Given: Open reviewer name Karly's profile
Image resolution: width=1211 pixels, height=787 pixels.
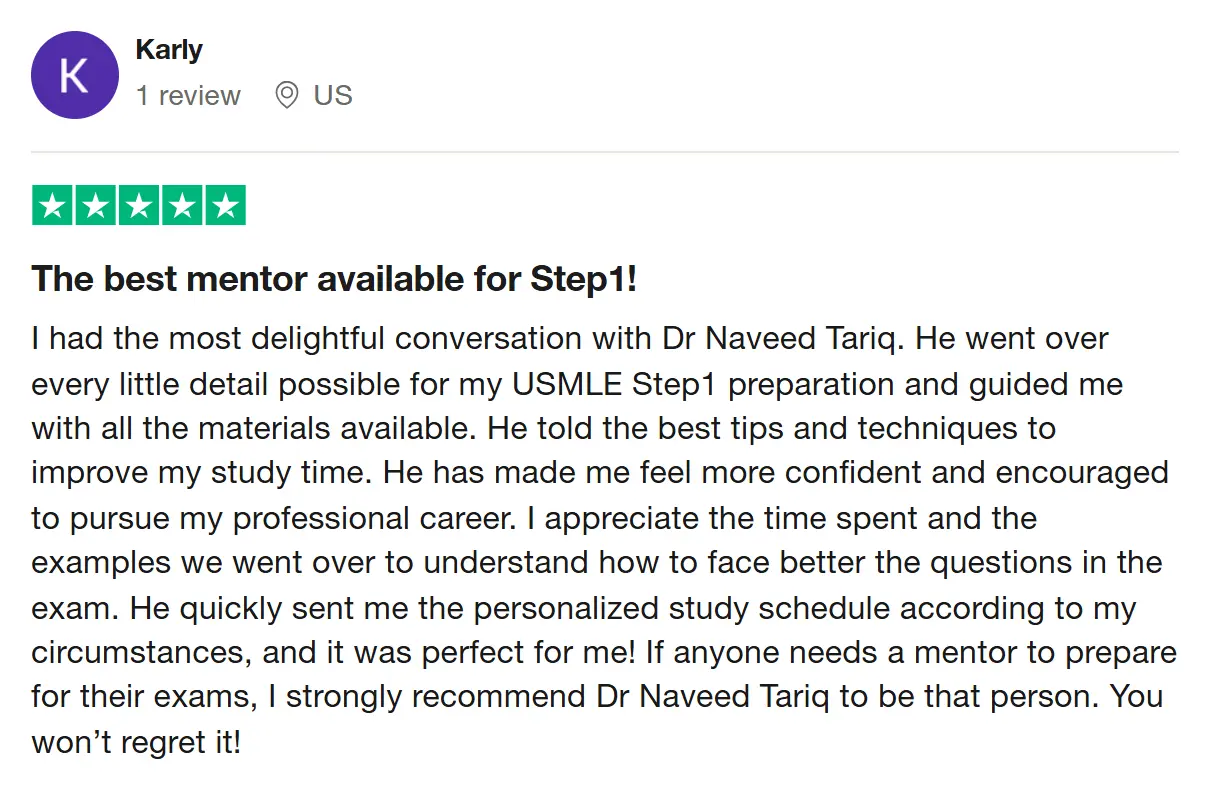Looking at the screenshot, I should tap(169, 50).
